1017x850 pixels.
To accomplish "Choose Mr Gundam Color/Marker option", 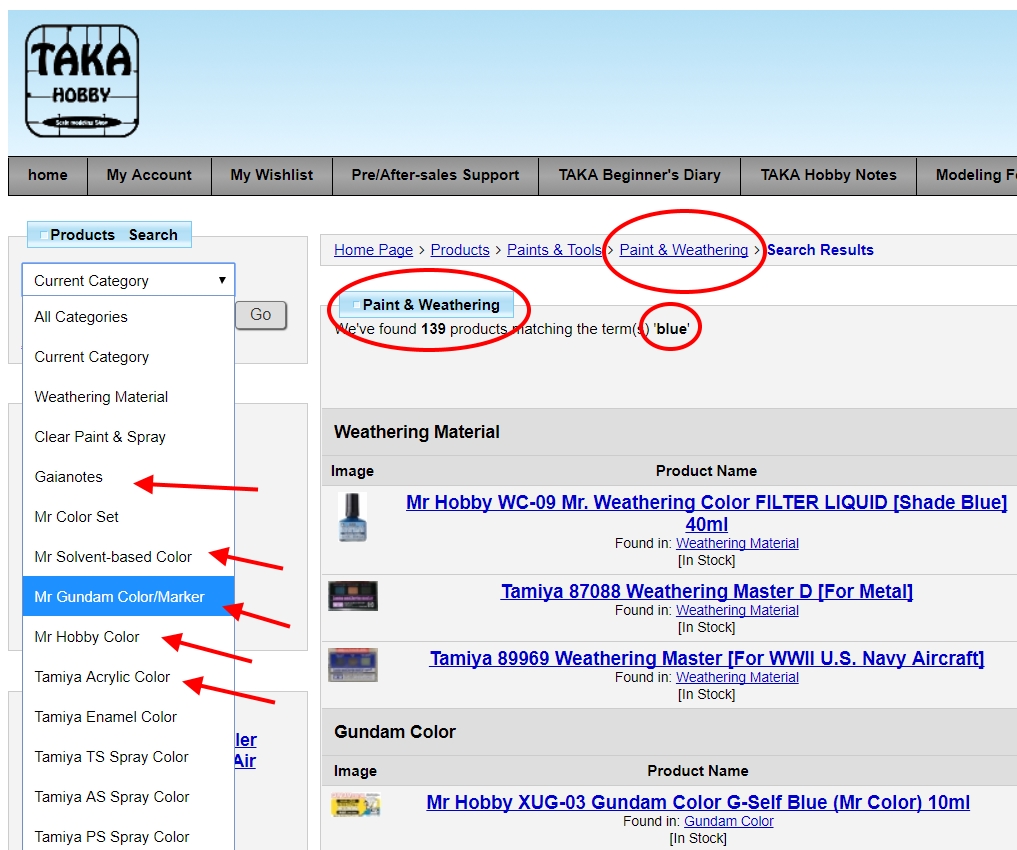I will point(128,596).
